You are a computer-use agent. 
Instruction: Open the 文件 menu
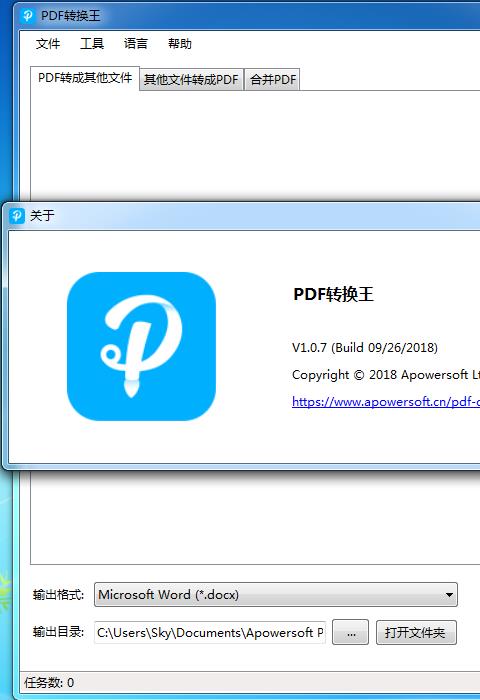tap(48, 44)
